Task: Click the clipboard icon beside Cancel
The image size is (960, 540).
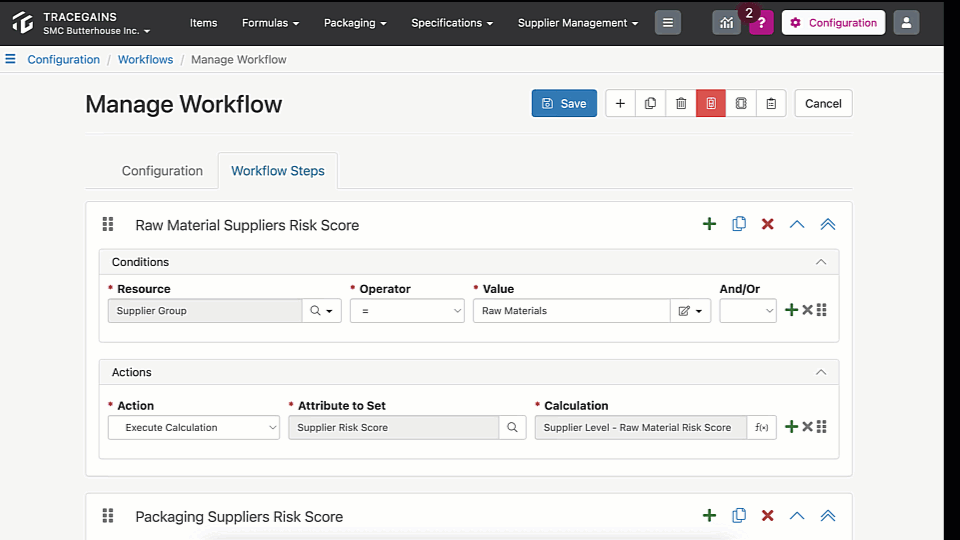Action: pyautogui.click(x=771, y=103)
